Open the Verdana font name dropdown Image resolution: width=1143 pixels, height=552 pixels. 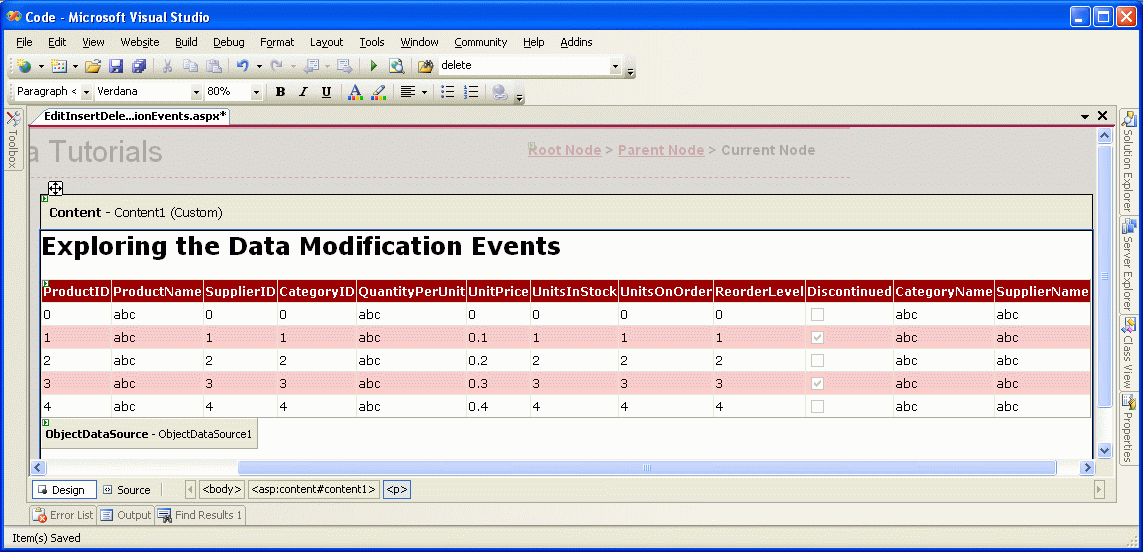196,92
